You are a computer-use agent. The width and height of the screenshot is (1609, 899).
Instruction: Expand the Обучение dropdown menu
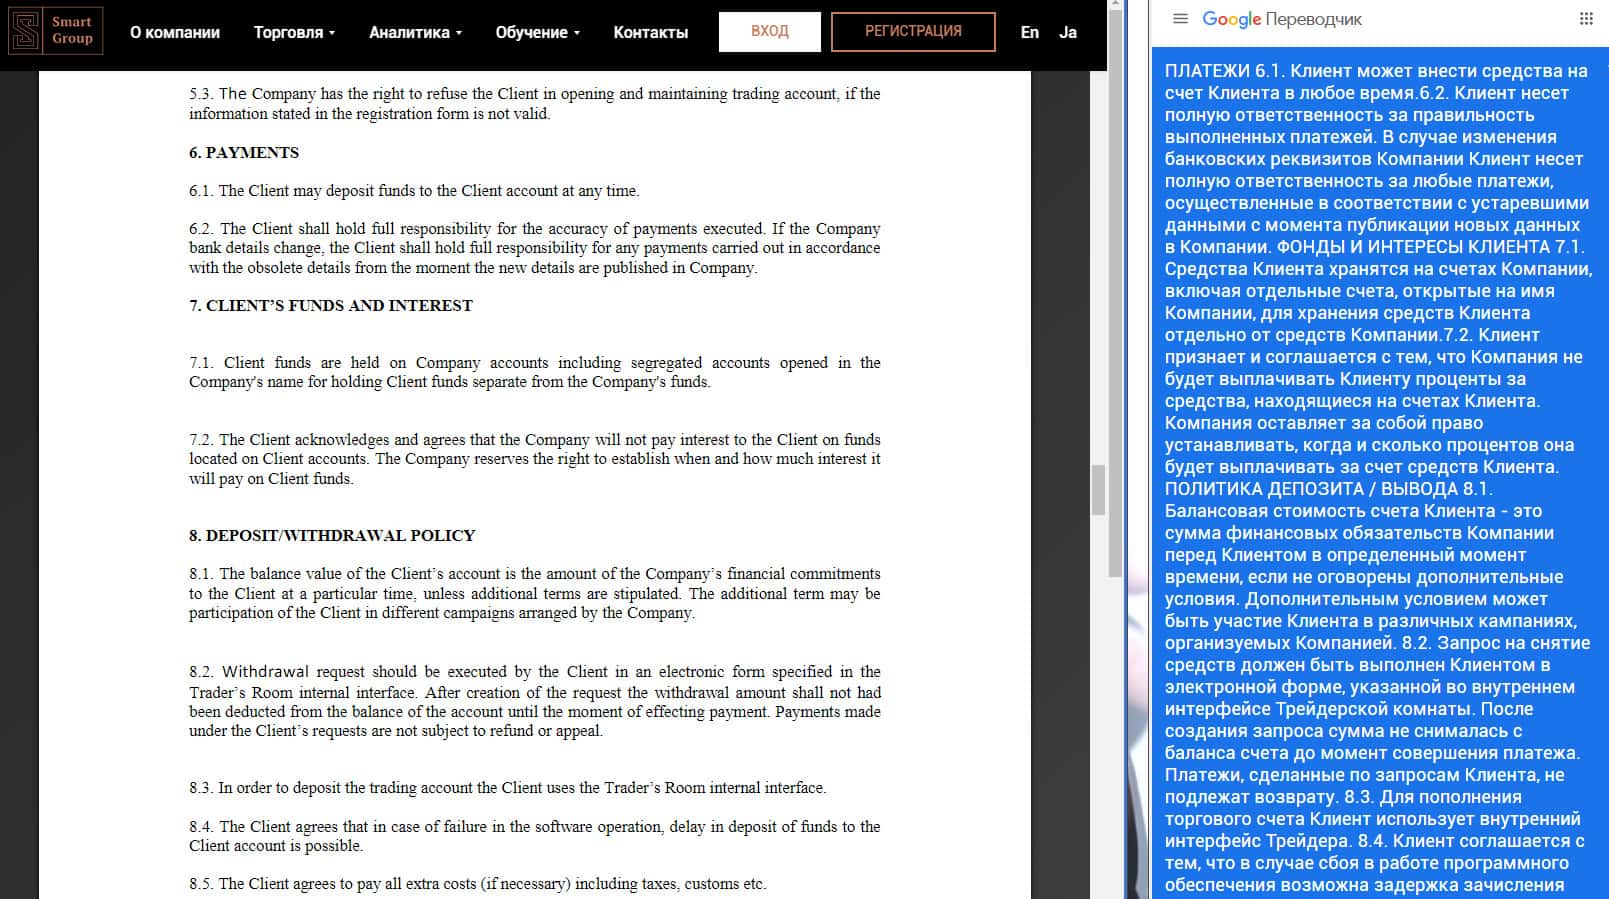click(x=537, y=32)
